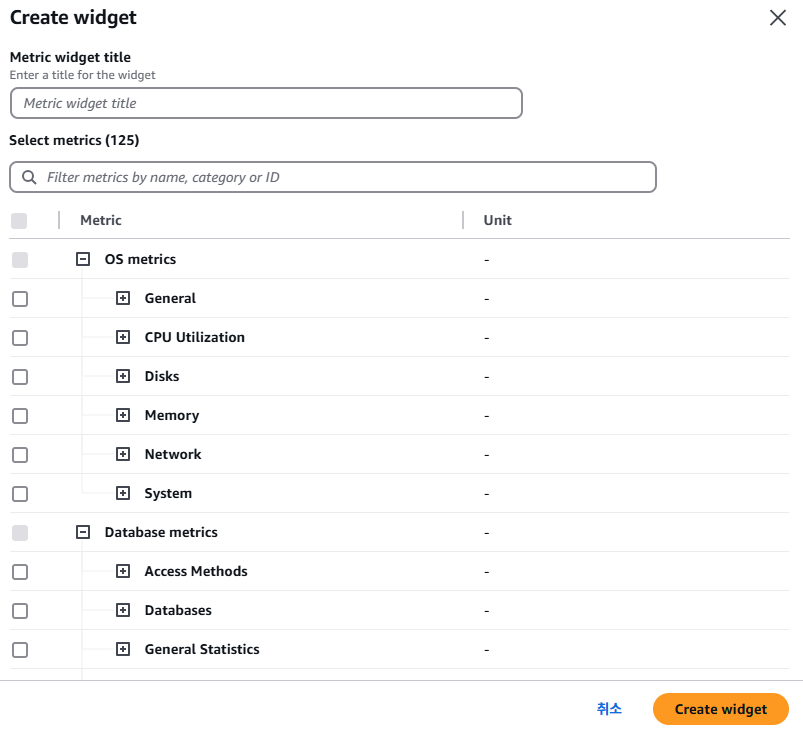Click the Create widget button
This screenshot has height=735, width=803.
click(x=720, y=709)
